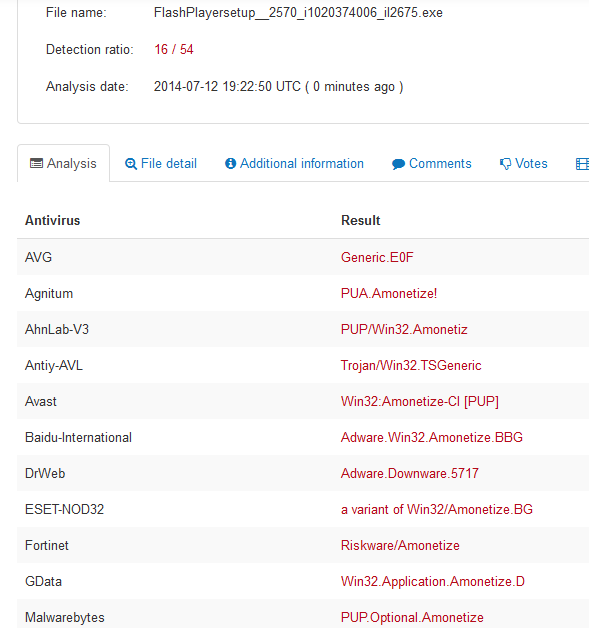Switch to the File detail tab
589x628 pixels.
161,163
